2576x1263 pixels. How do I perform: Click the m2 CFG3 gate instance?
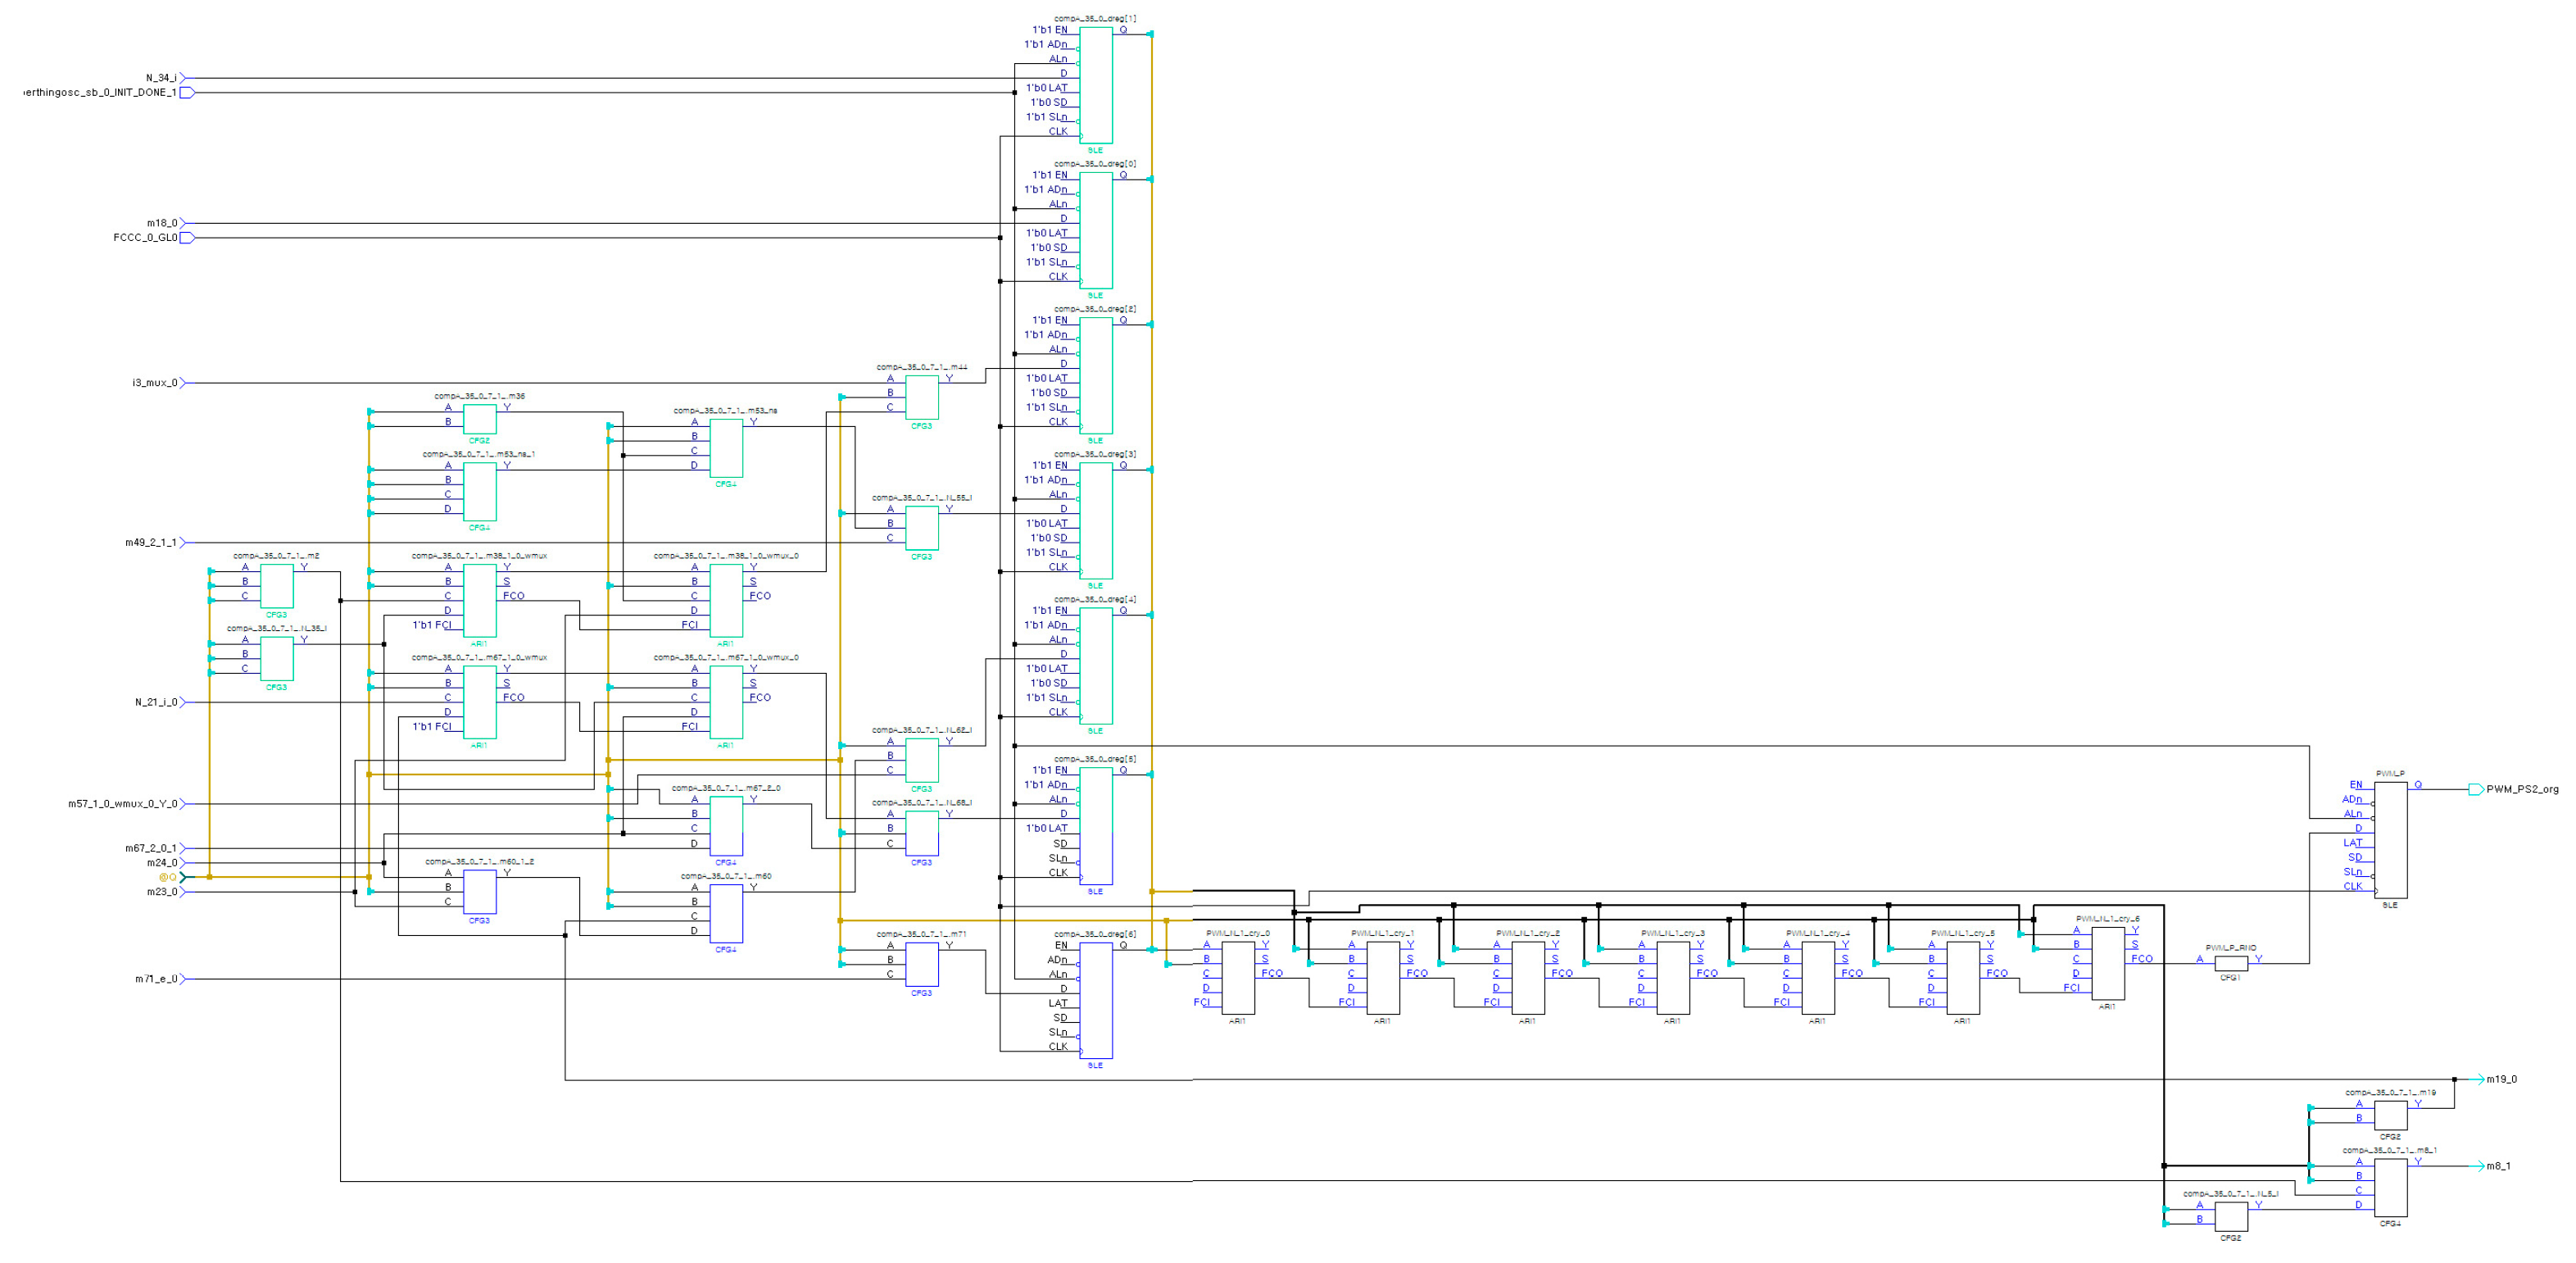point(277,586)
